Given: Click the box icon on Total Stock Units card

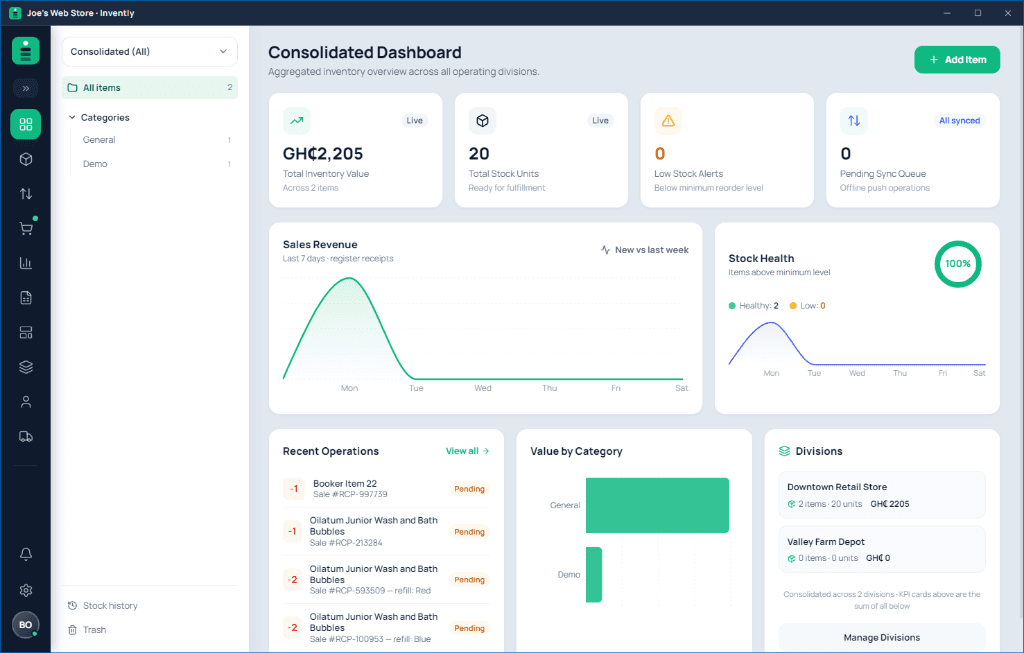Looking at the screenshot, I should coord(483,121).
